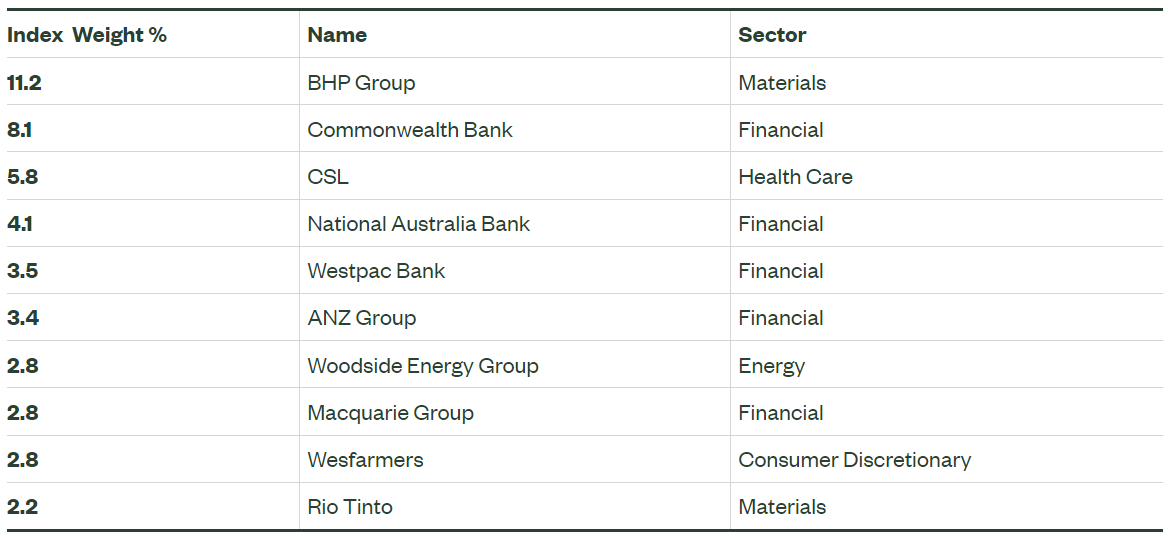Select the ANZ Group name cell
This screenshot has width=1171, height=537.
(x=361, y=318)
